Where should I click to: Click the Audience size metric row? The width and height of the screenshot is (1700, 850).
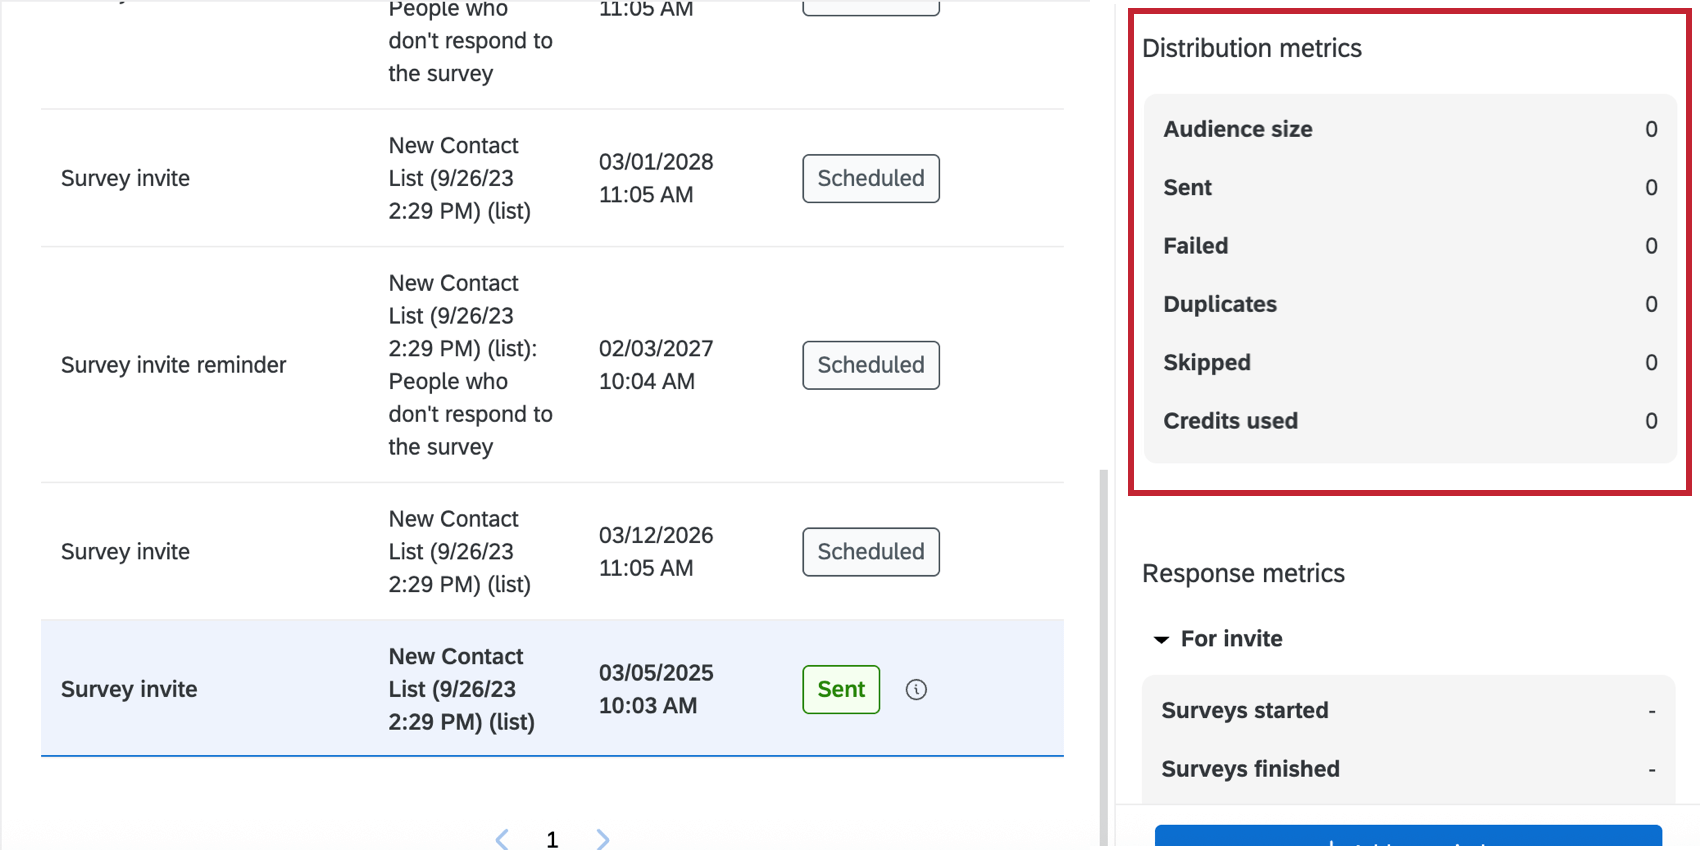1408,129
